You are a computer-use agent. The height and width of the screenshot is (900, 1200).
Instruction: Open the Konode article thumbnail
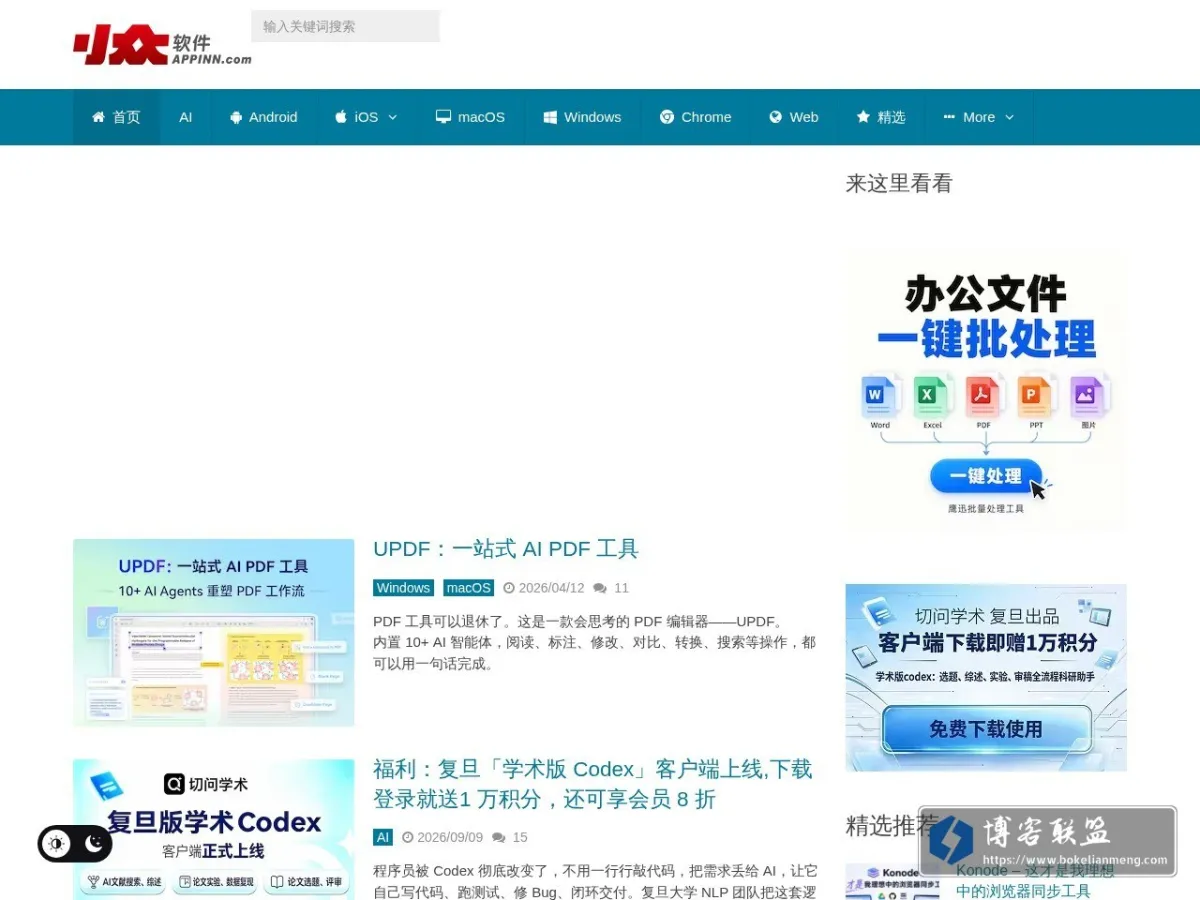pyautogui.click(x=892, y=882)
